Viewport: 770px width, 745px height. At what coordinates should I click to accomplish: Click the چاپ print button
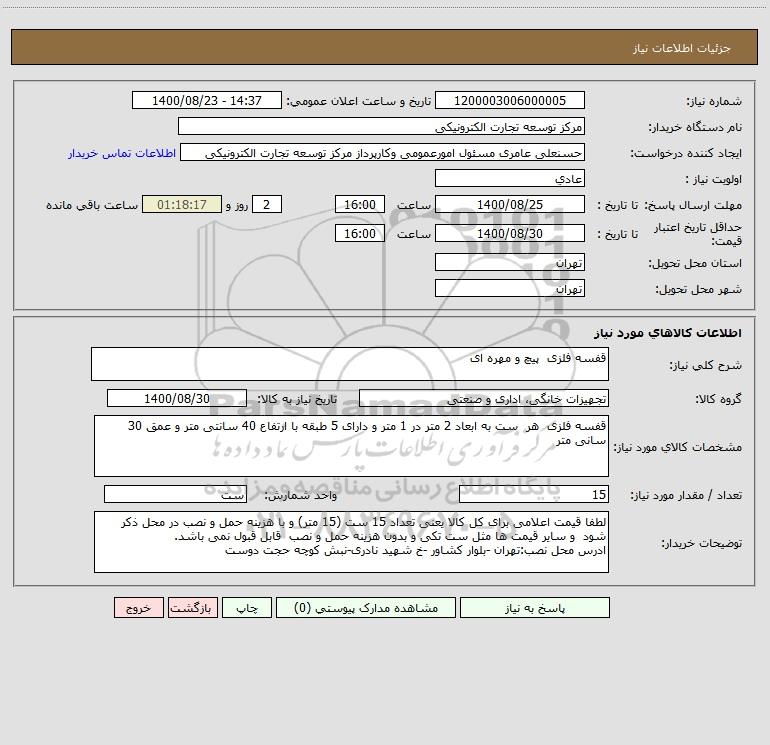pos(247,608)
